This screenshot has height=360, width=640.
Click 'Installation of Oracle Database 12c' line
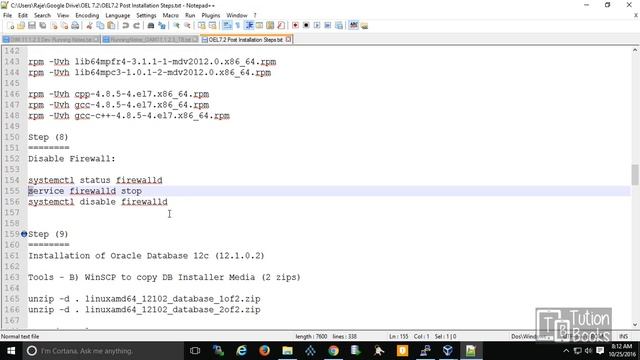coord(146,256)
